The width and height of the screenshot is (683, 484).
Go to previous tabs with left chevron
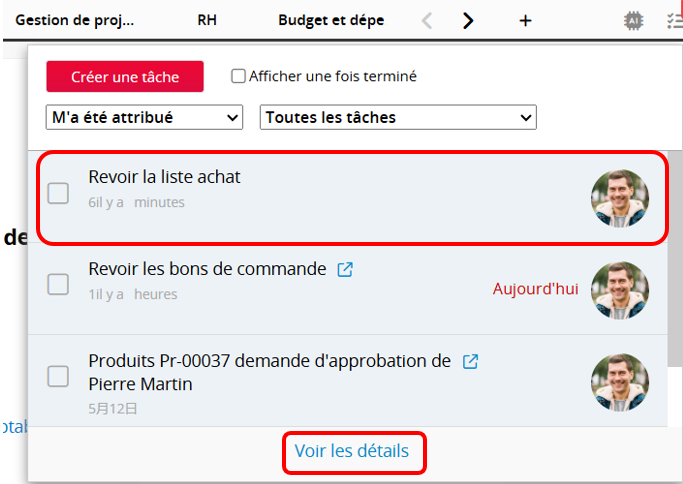pos(427,20)
